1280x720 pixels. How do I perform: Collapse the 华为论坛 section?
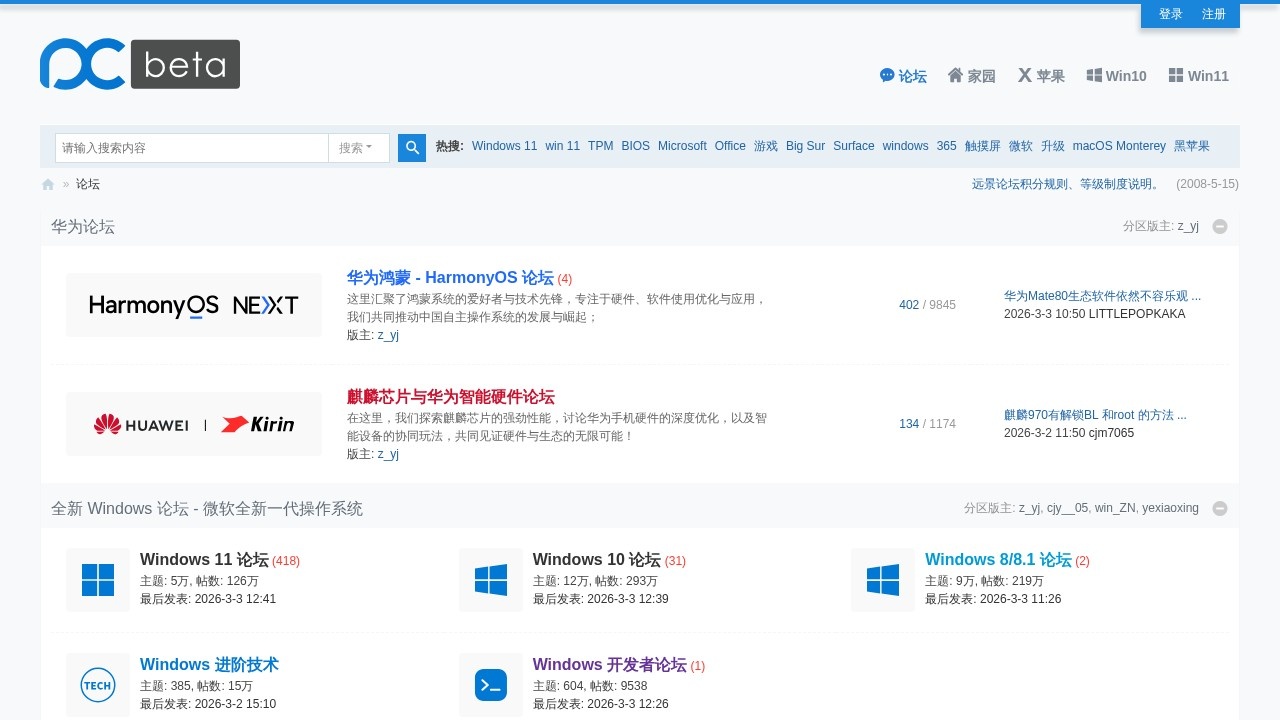tap(1220, 227)
